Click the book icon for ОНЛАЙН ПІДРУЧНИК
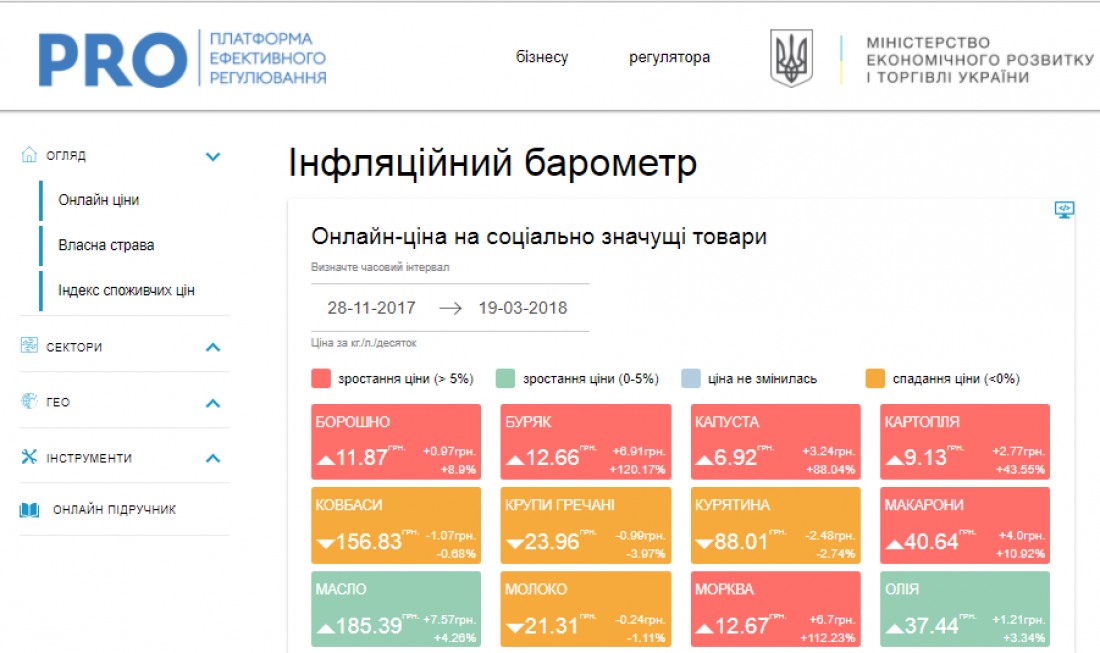Viewport: 1100px width, 653px height. (30, 510)
